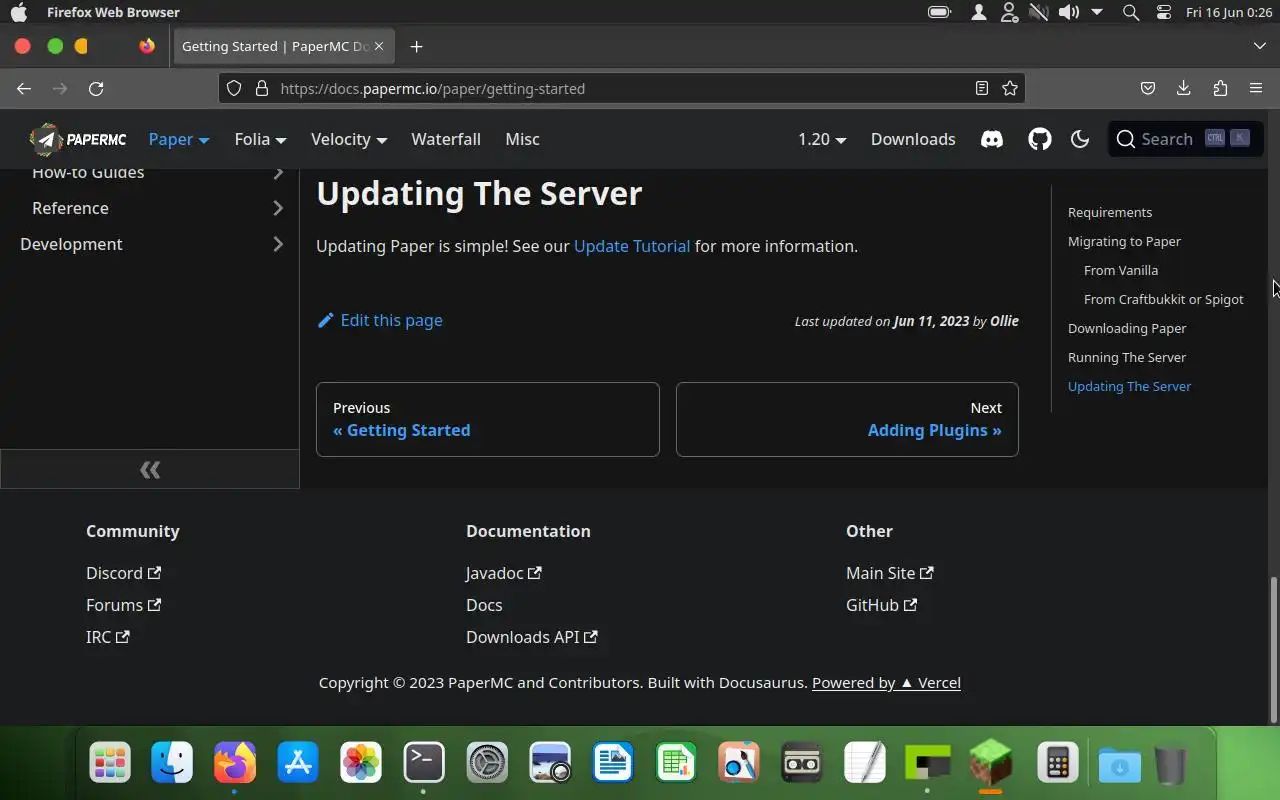
Task: Click the padlock site security icon
Action: (x=262, y=88)
